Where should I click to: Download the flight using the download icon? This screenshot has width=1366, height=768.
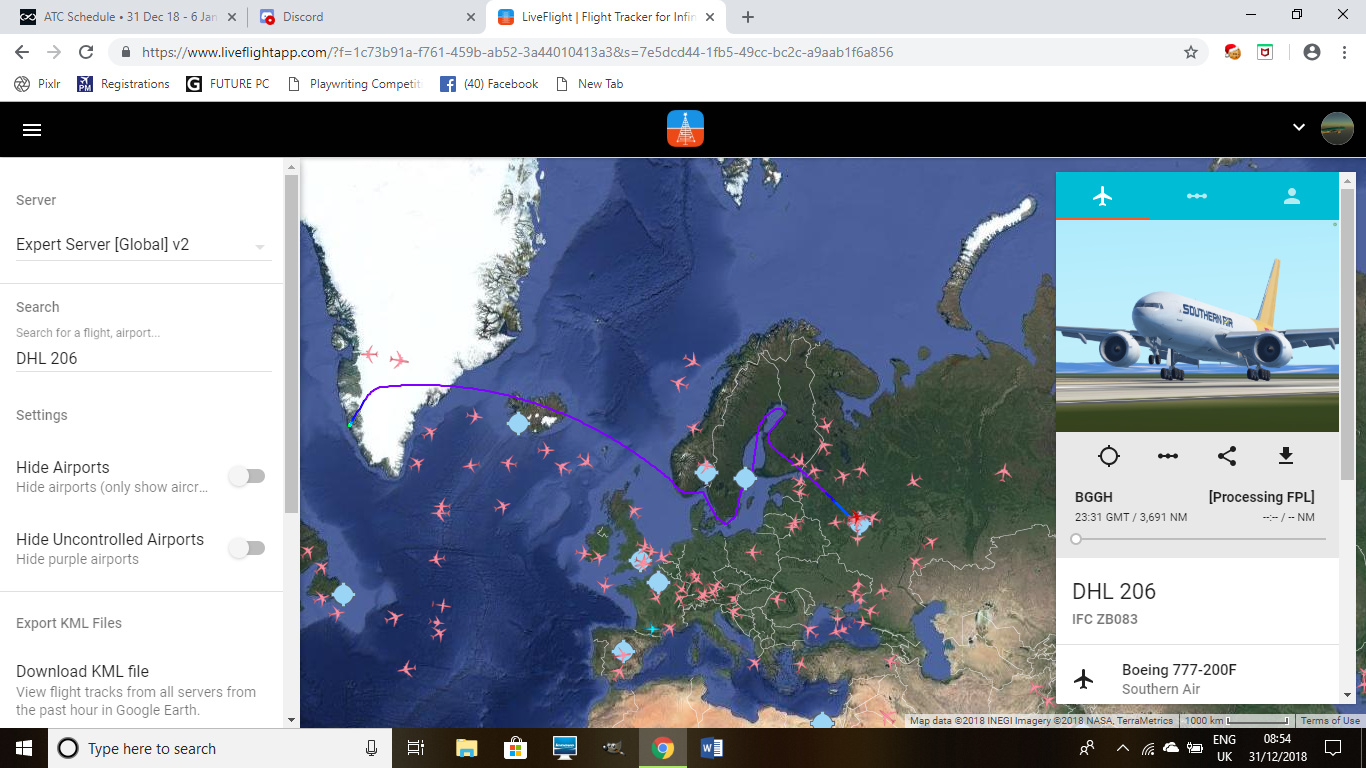tap(1286, 456)
